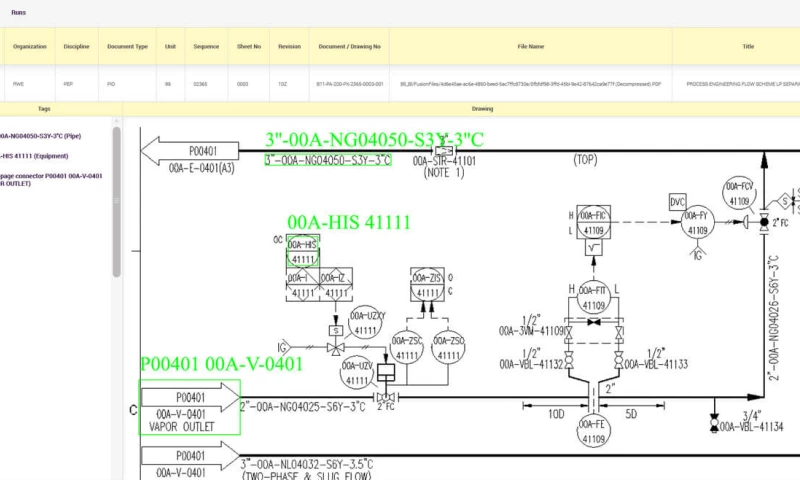800x480 pixels.
Task: Select the HIS 41111 Equipment tag
Action: [x=35, y=156]
